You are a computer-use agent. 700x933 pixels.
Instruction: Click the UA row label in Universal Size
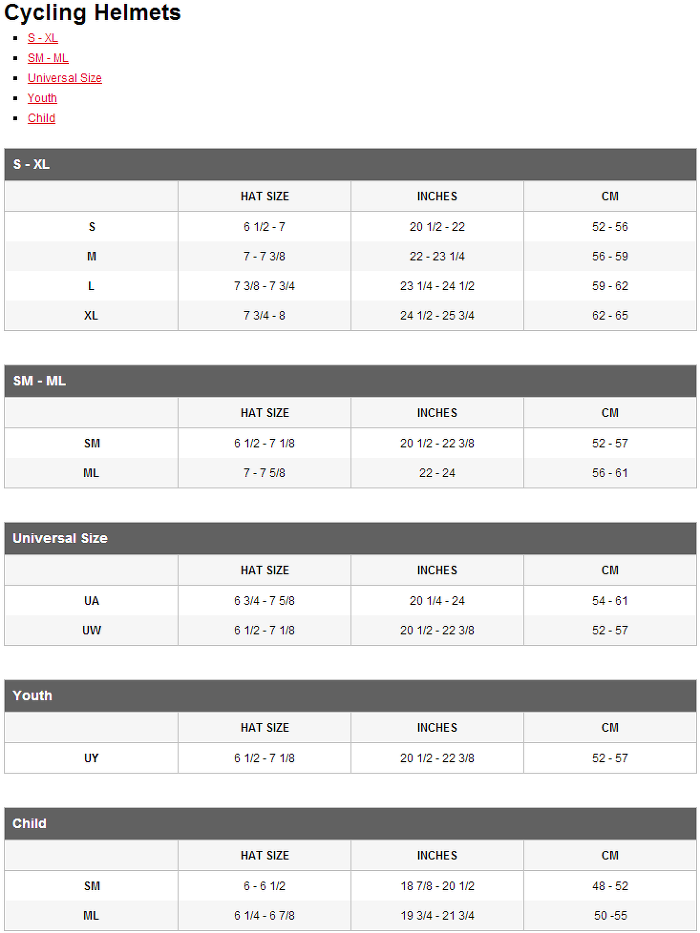[x=91, y=601]
